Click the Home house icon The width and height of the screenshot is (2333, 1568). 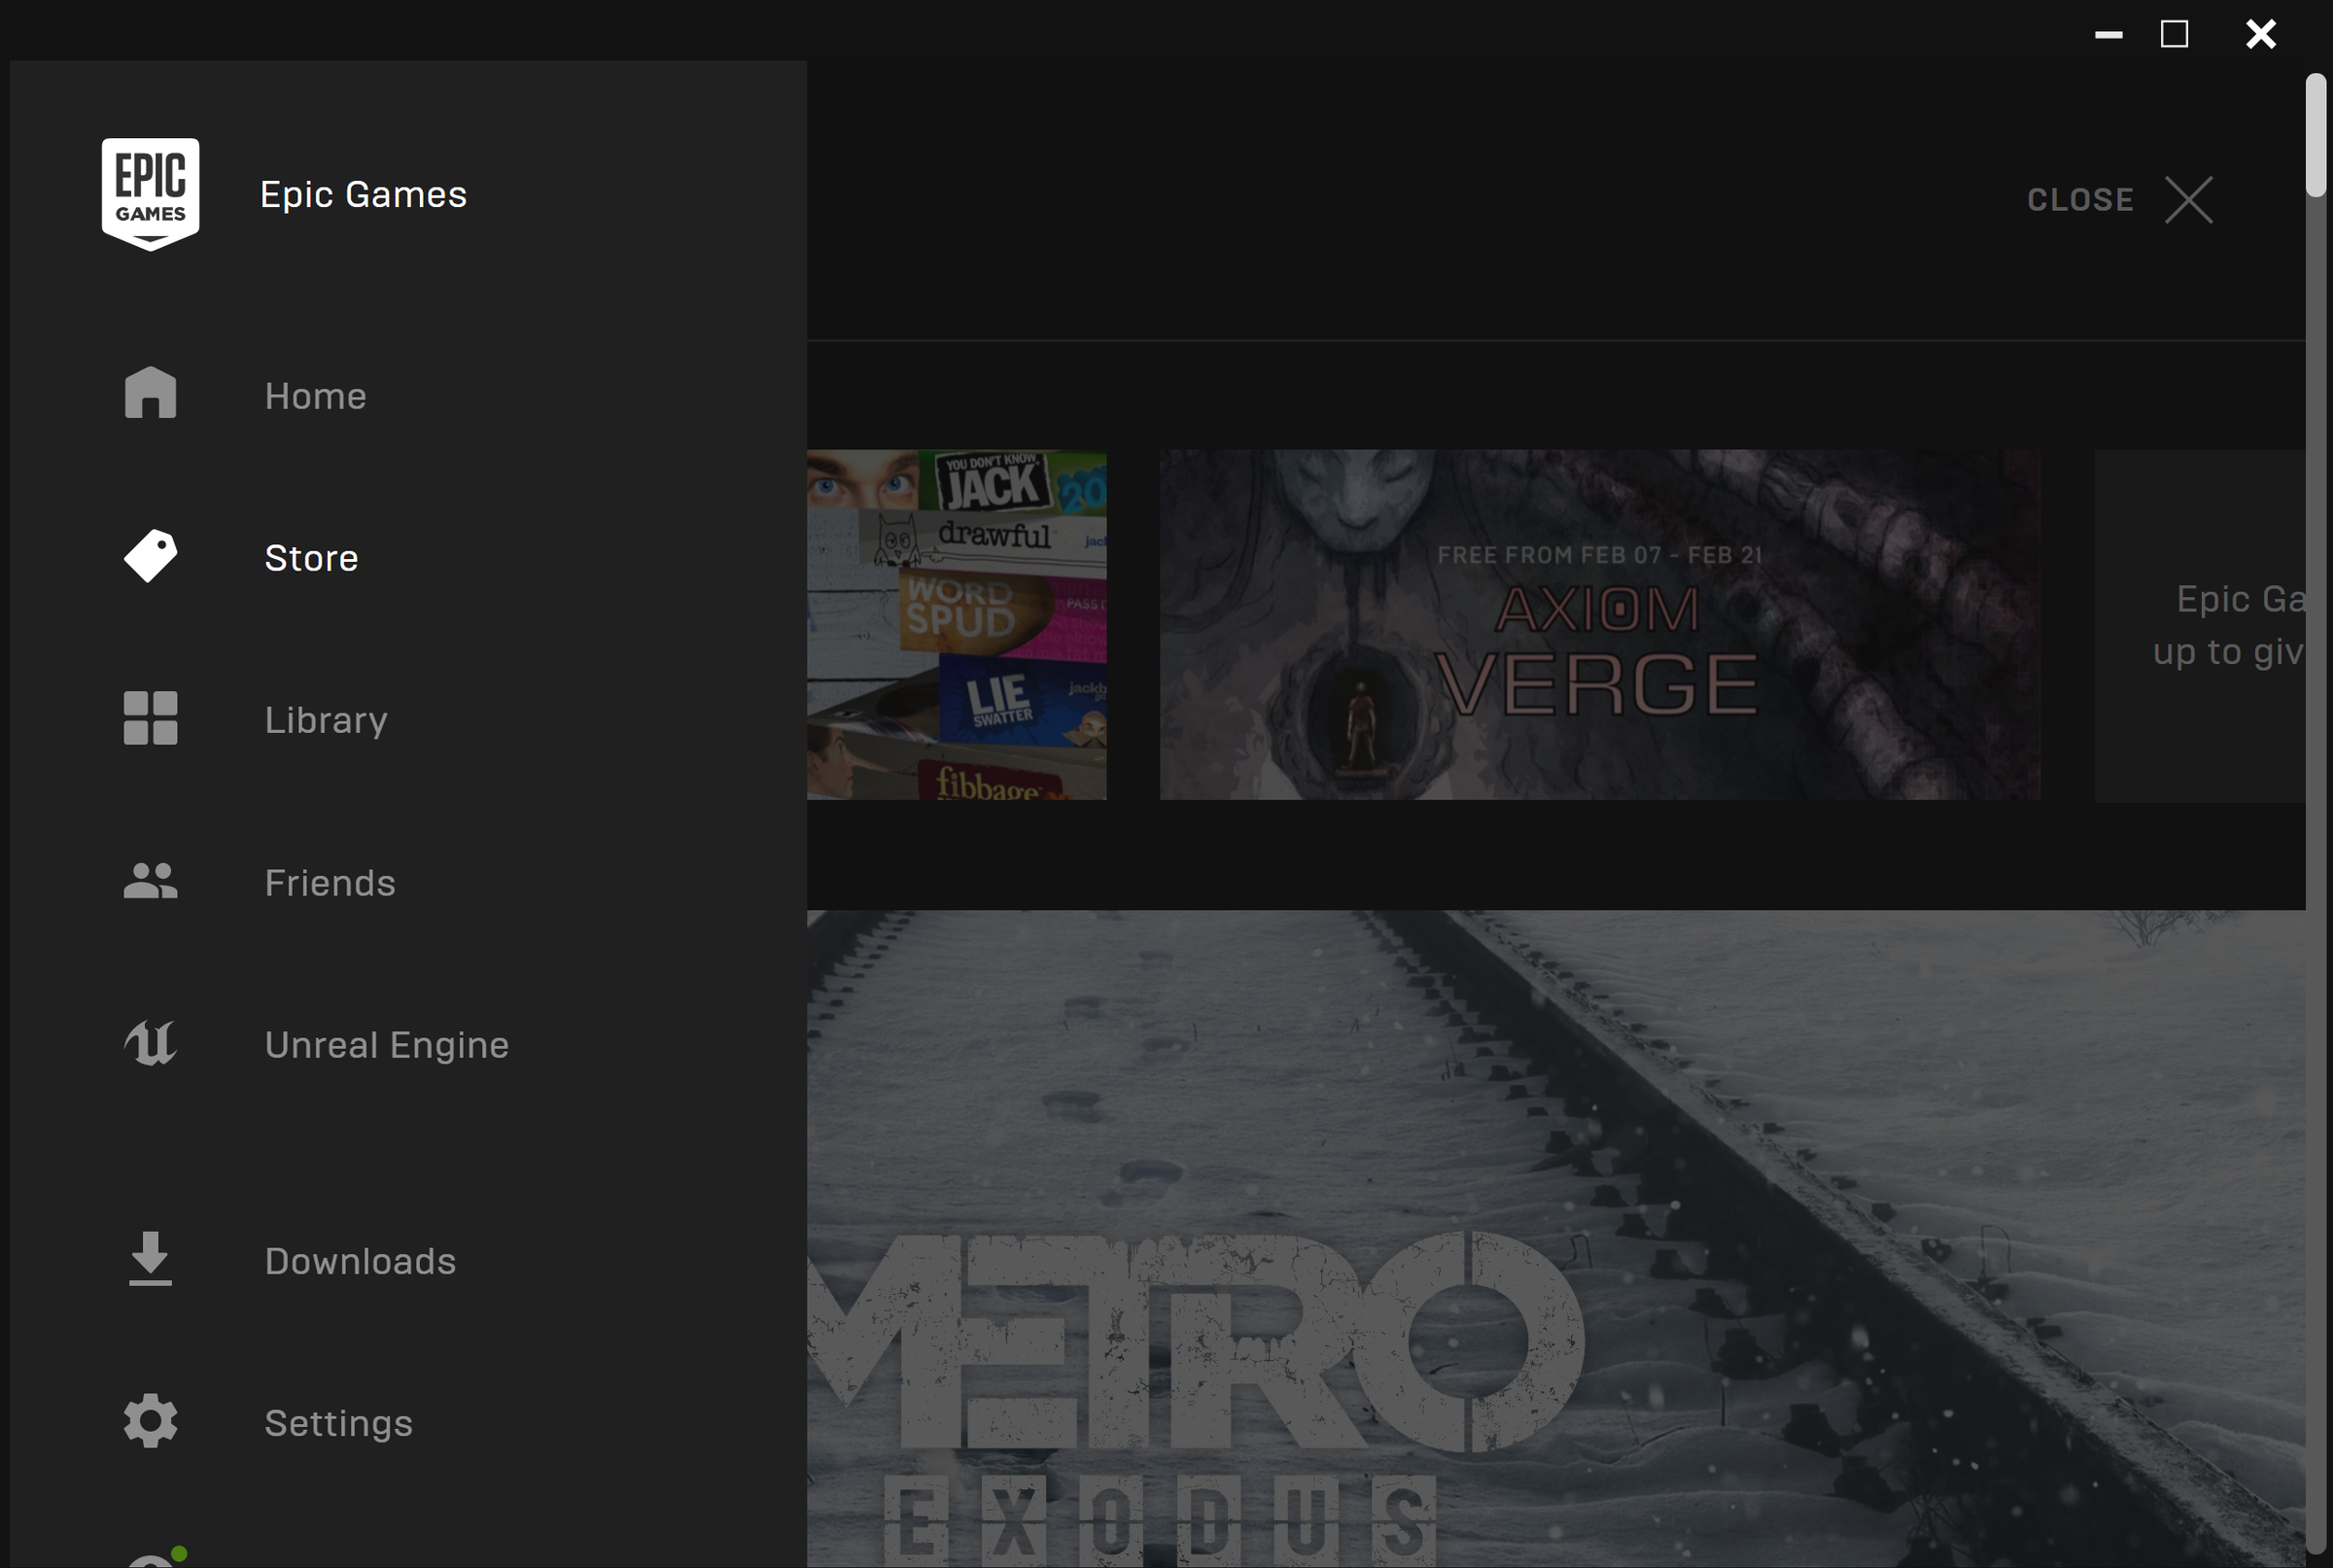(x=150, y=393)
